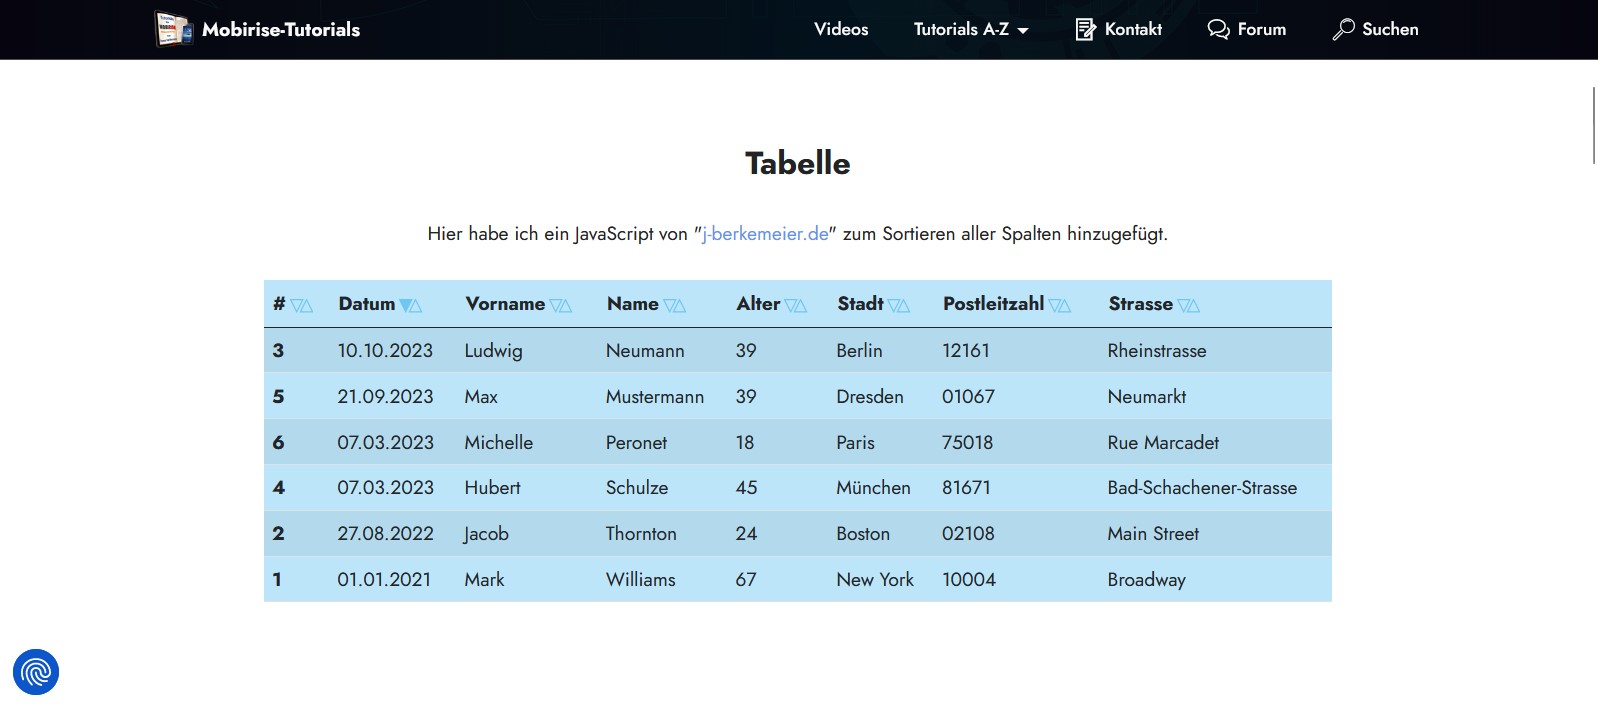The image size is (1598, 708).
Task: Sort by Stadt using its arrow icon
Action: (x=899, y=306)
